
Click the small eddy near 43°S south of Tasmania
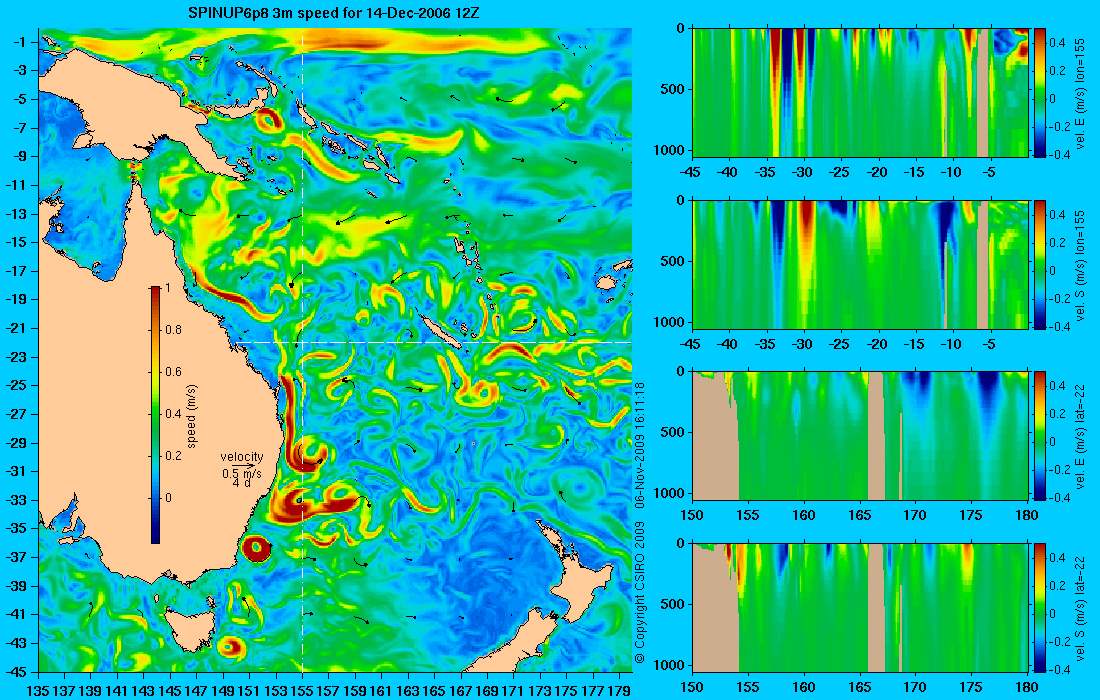(231, 646)
